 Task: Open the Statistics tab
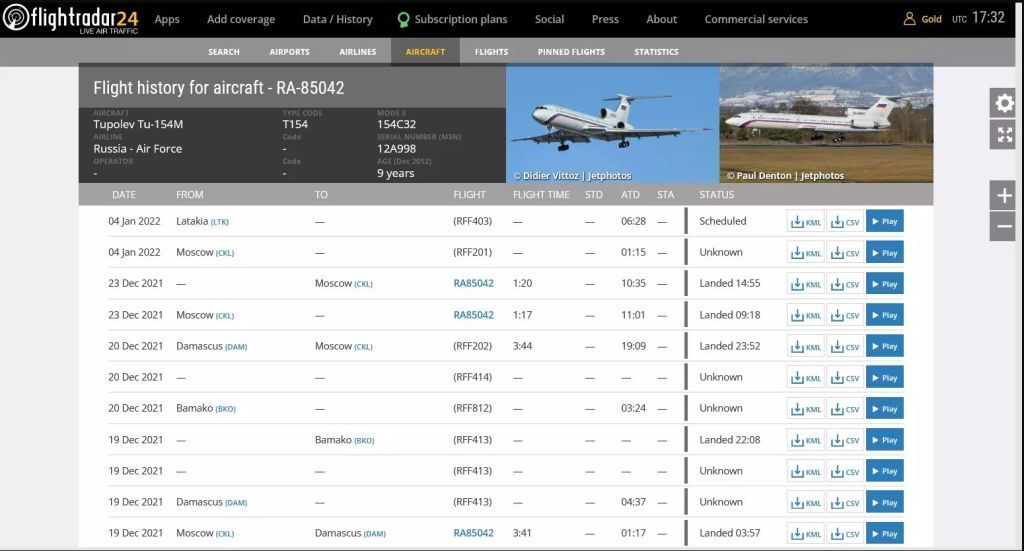pos(656,52)
